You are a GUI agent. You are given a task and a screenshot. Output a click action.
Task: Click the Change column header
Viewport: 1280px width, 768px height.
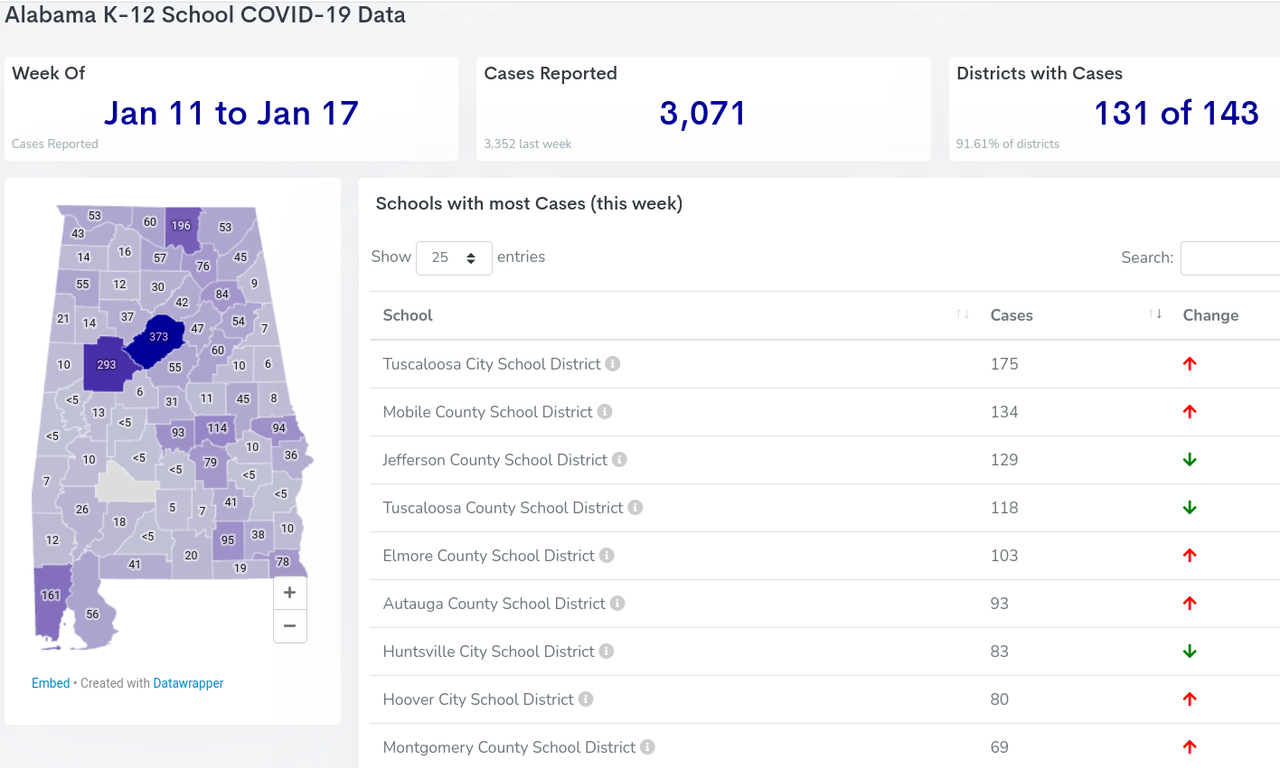[x=1210, y=315]
